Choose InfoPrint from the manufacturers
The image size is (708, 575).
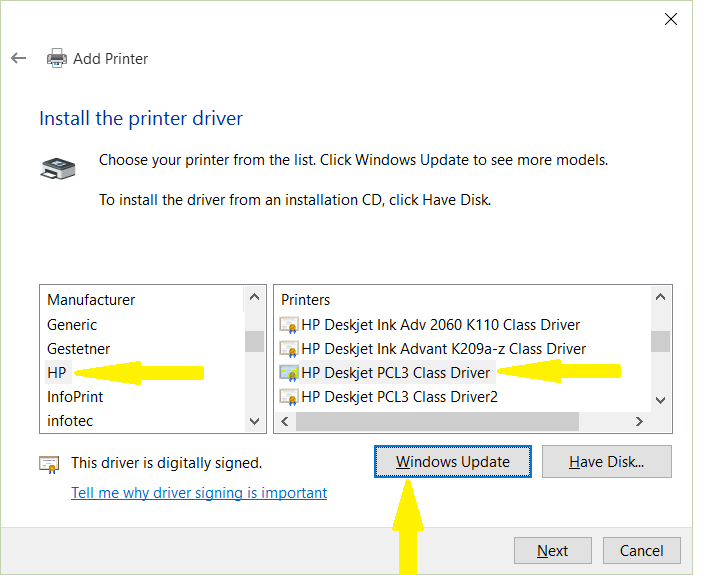(x=75, y=397)
